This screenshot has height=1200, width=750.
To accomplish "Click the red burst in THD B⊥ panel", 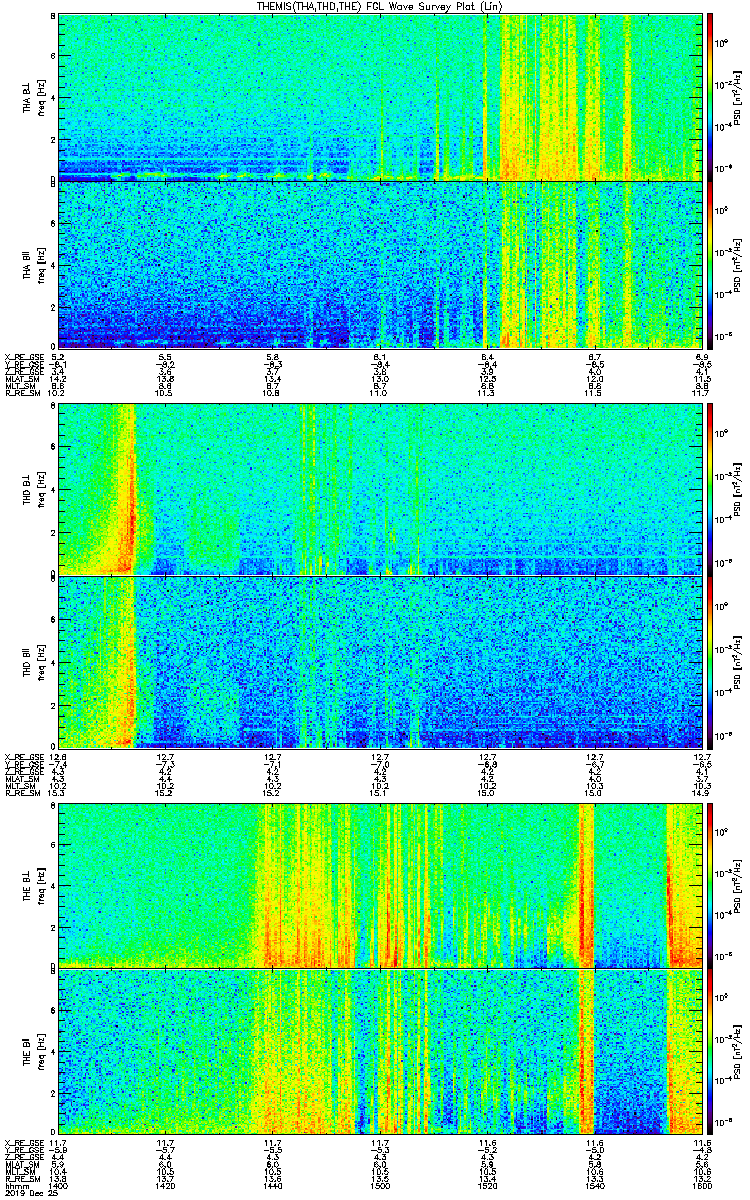I will click(x=129, y=500).
